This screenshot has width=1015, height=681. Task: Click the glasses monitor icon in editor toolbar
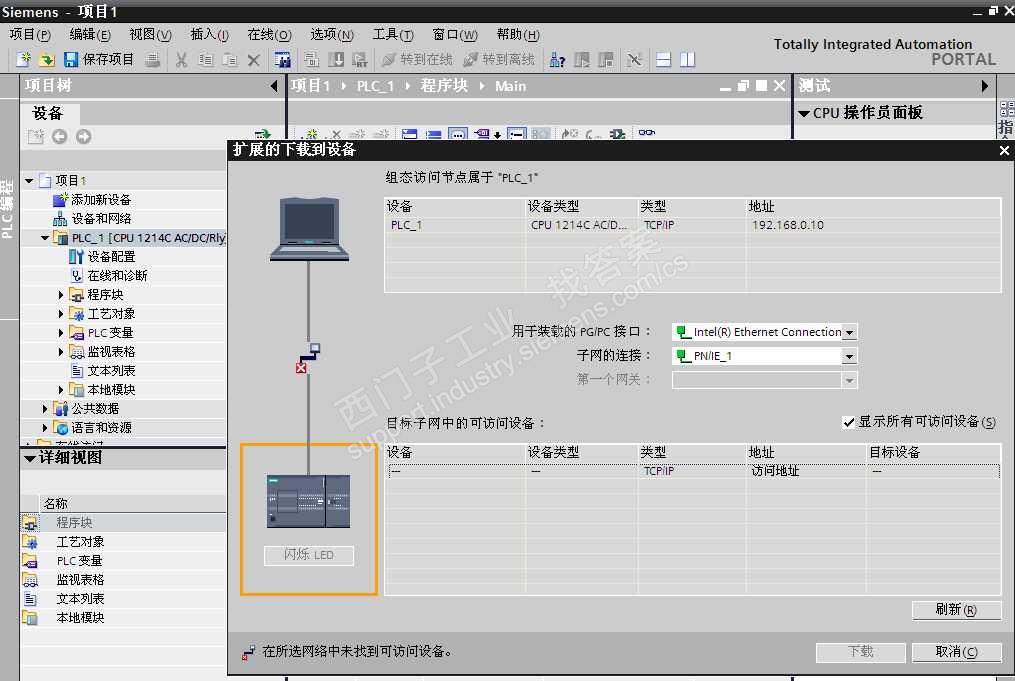coord(646,133)
